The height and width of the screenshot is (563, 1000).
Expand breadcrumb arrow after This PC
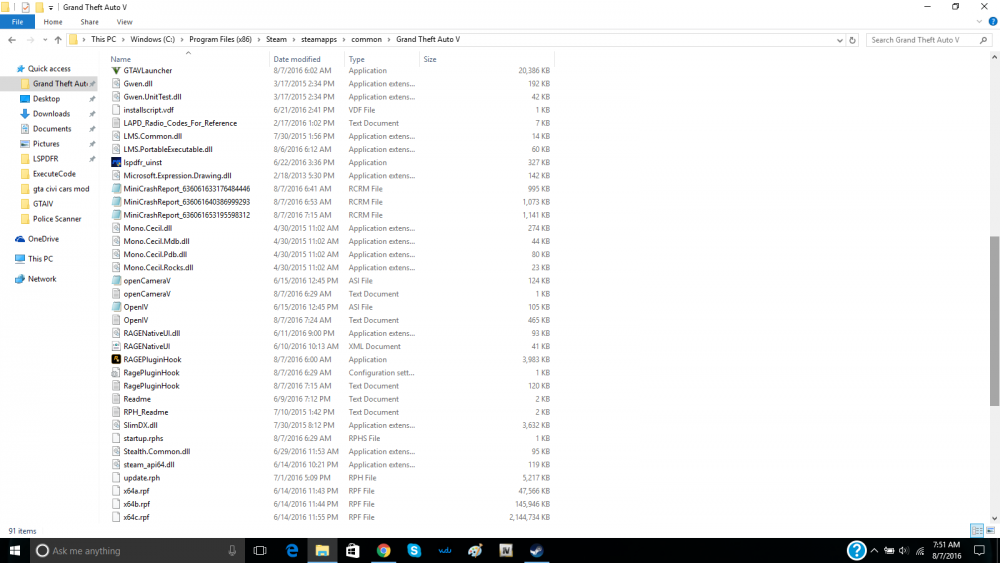coord(123,40)
